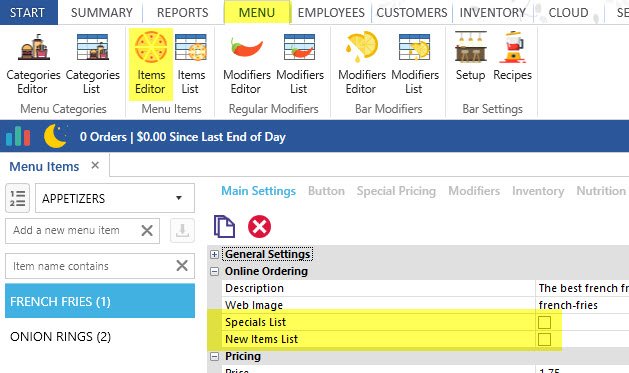Viewport: 629px width, 373px height.
Task: Collapse Online Ordering section
Action: point(215,272)
